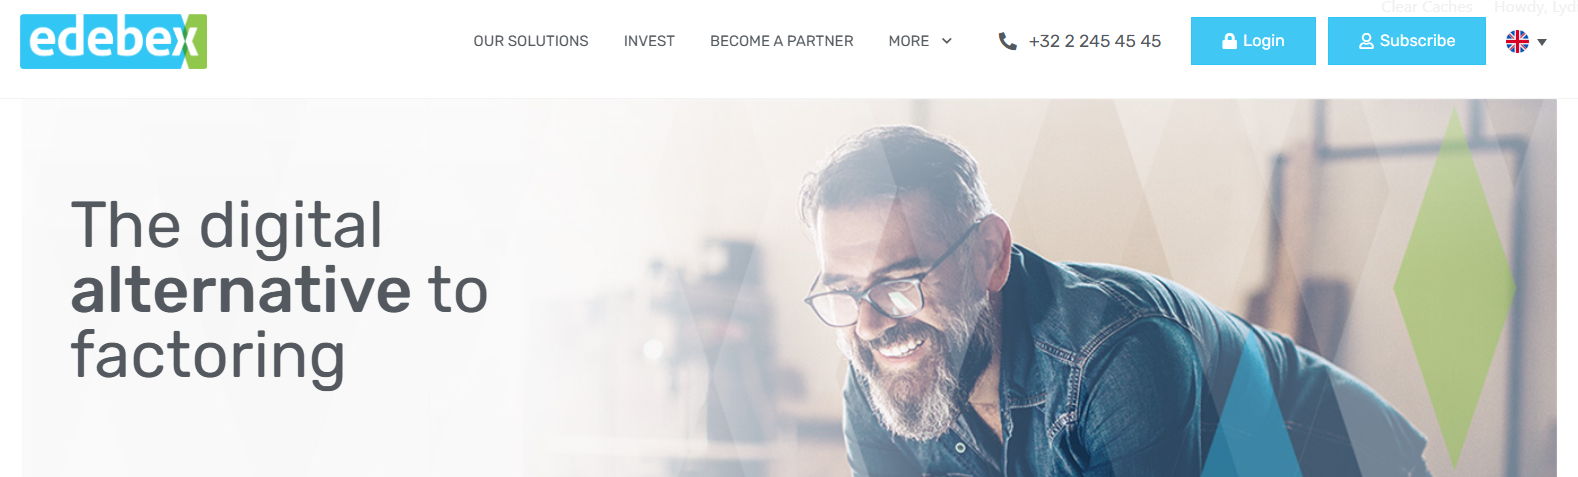Click the edebex logo

click(x=113, y=41)
